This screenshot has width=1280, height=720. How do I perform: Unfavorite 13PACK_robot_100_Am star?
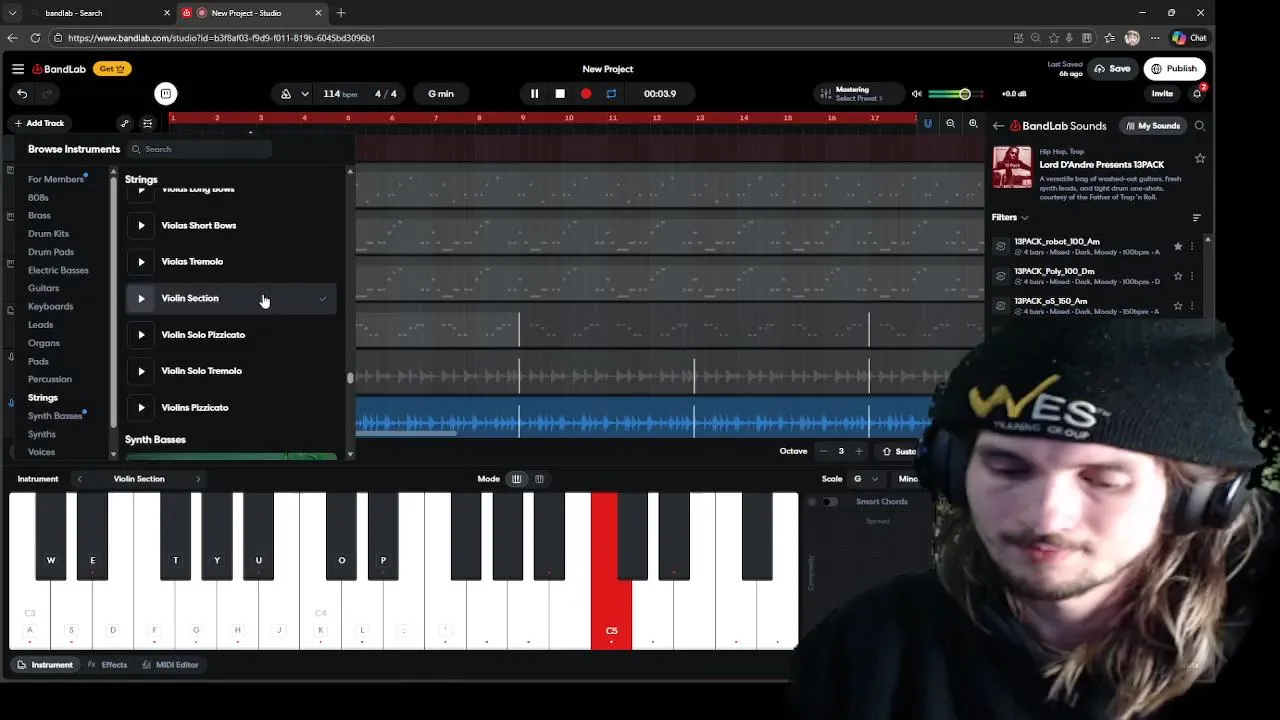click(x=1178, y=246)
